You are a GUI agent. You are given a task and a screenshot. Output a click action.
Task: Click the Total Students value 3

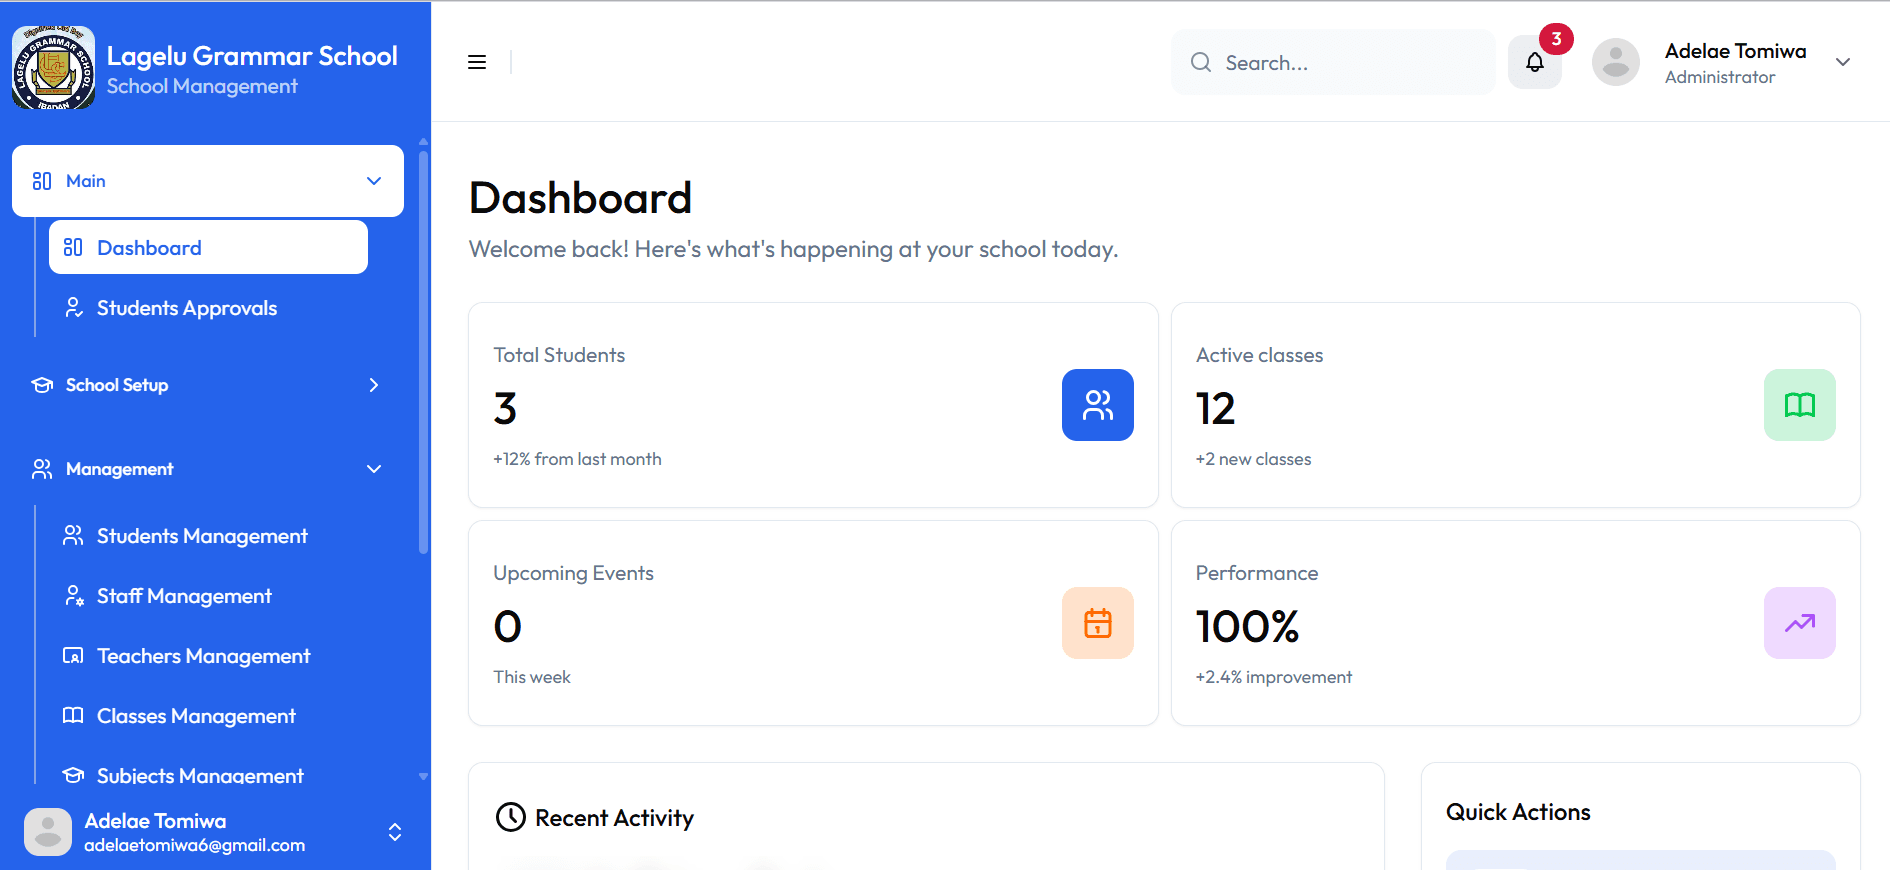pos(506,408)
